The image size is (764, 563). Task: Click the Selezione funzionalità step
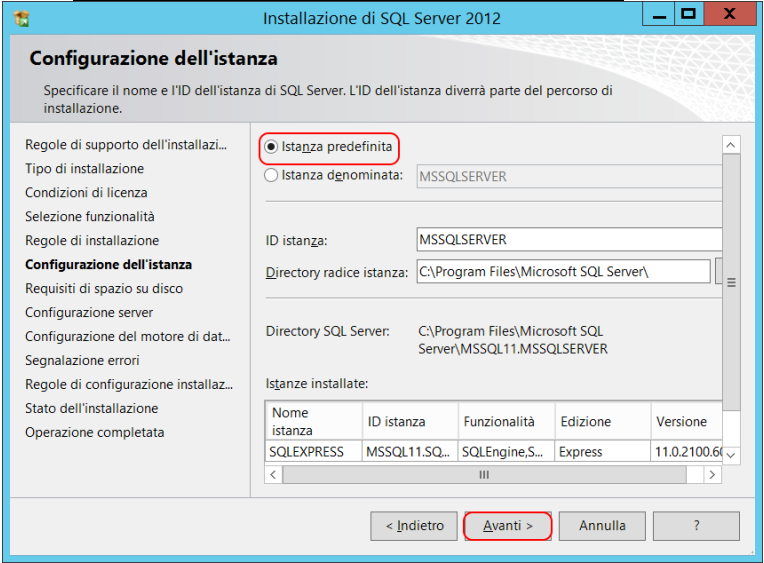90,216
